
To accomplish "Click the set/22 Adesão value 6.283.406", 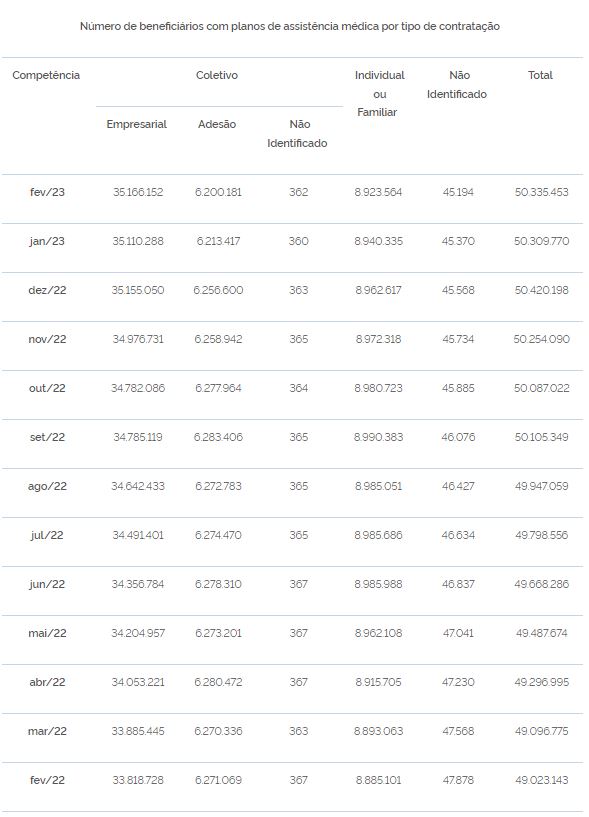I will click(x=218, y=437).
